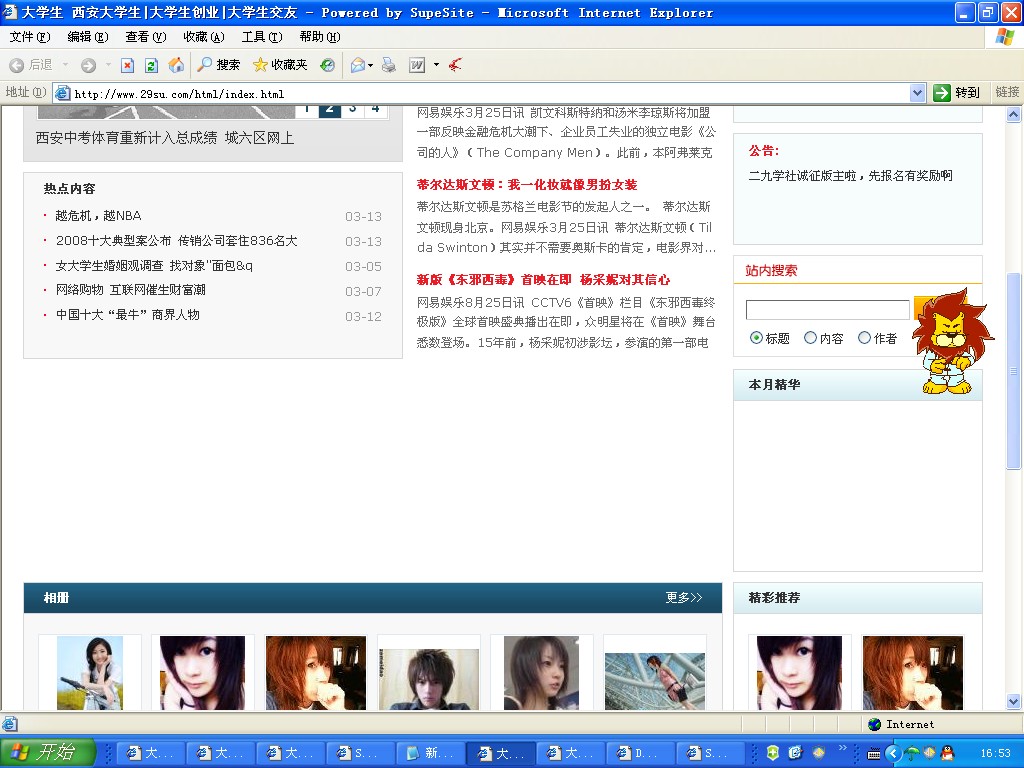The height and width of the screenshot is (768, 1024).
Task: Open article 越危机，越NBA
Action: click(x=99, y=216)
